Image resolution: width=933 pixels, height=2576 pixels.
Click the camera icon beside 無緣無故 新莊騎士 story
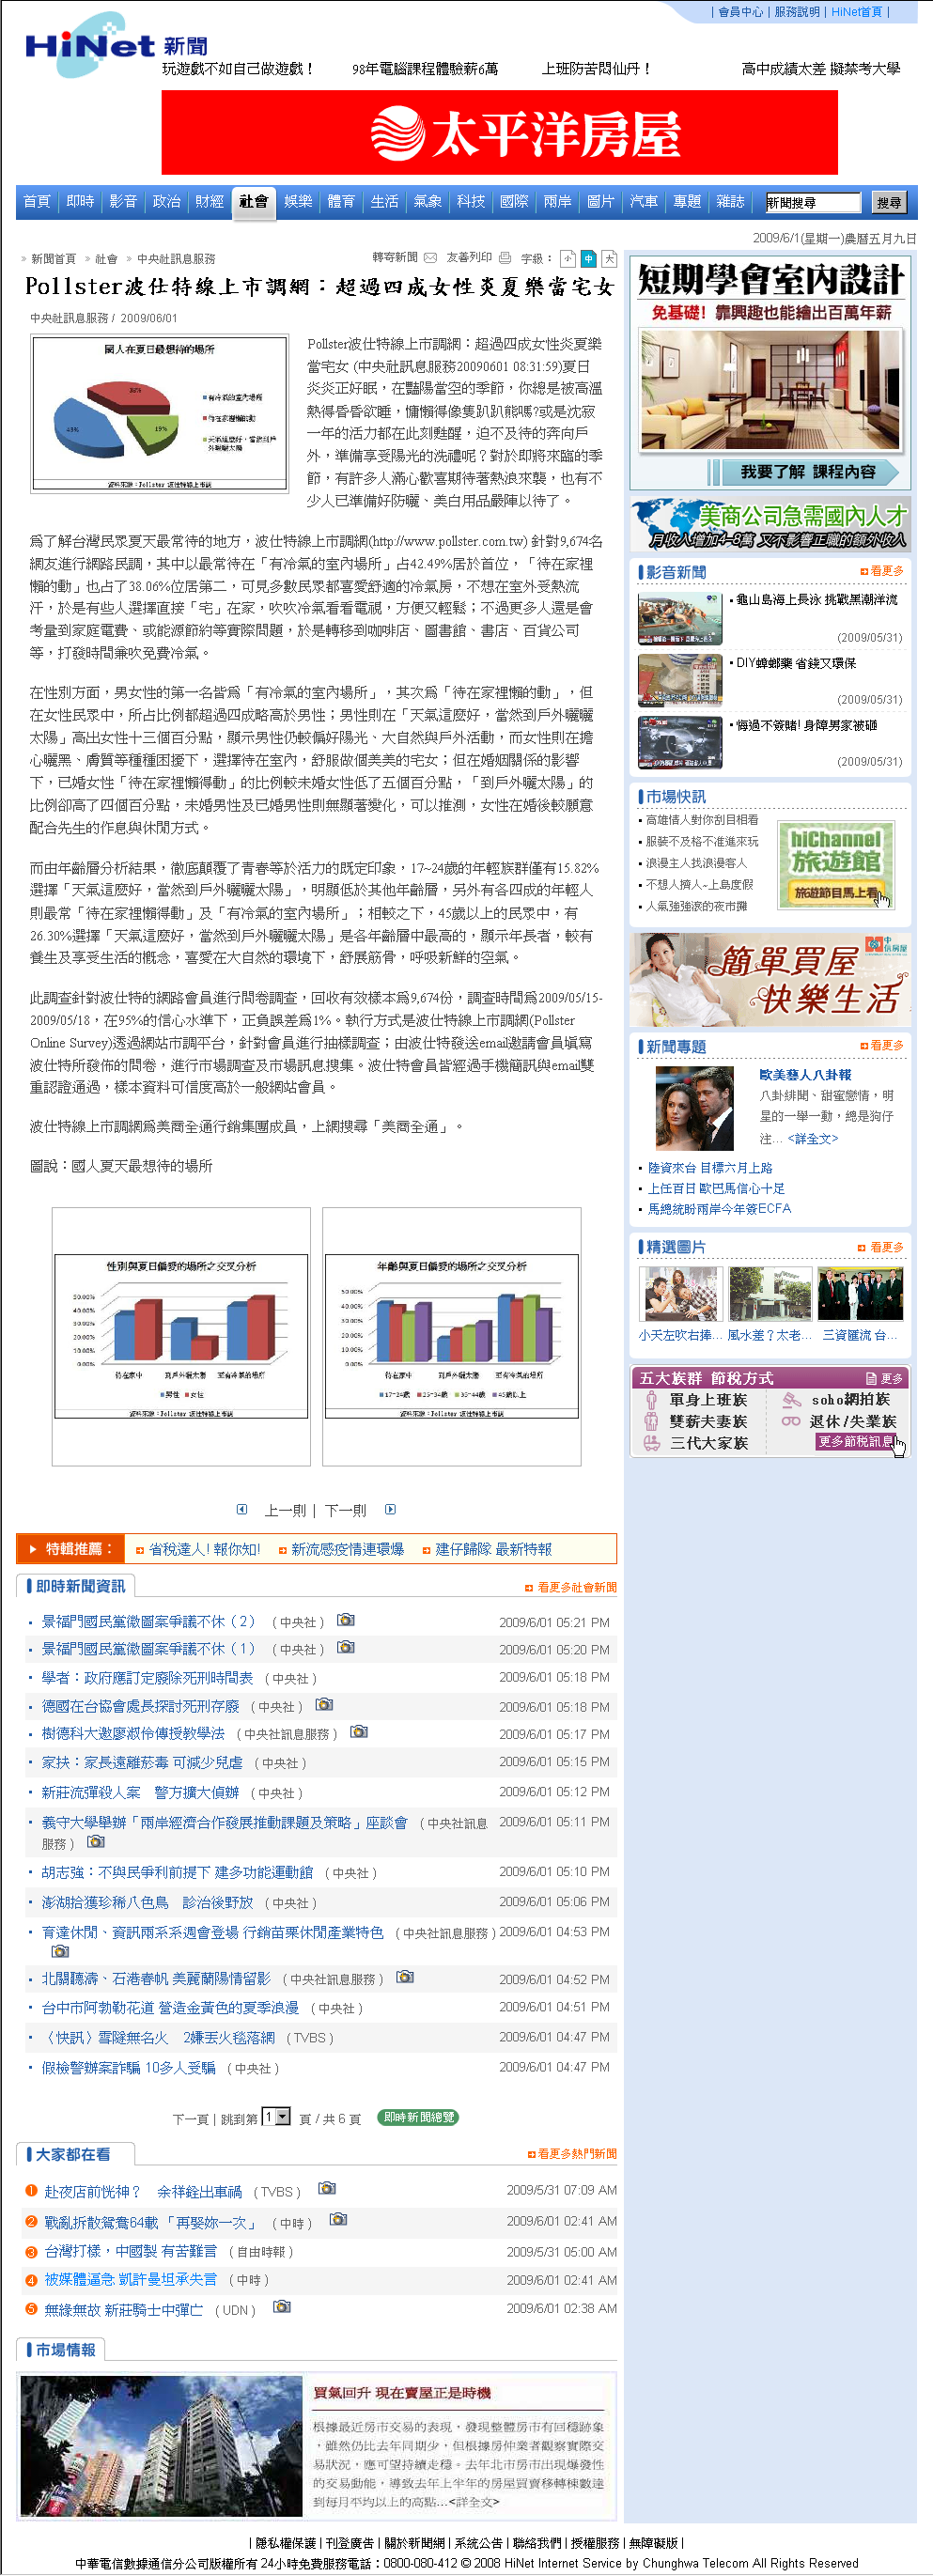click(282, 2308)
